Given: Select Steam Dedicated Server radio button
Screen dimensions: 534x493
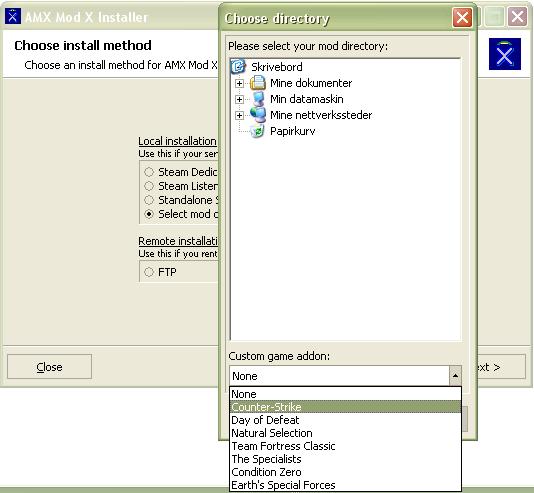Looking at the screenshot, I should click(149, 172).
